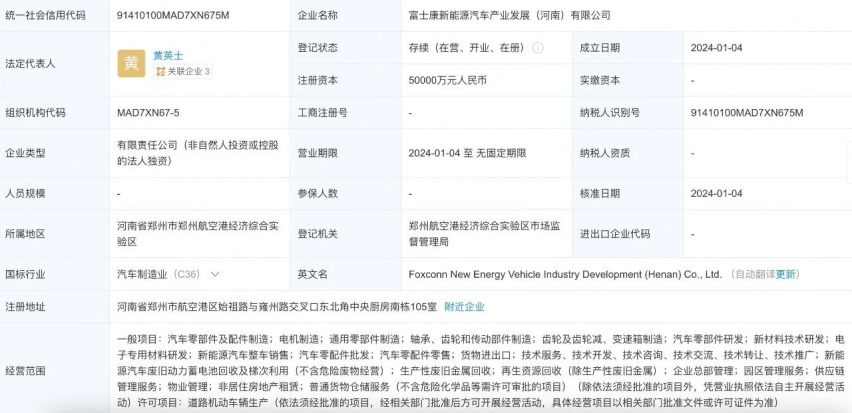Image resolution: width=852 pixels, height=413 pixels.
Task: Click the 企业类型 value 有限责任公司
Action: tap(198, 153)
